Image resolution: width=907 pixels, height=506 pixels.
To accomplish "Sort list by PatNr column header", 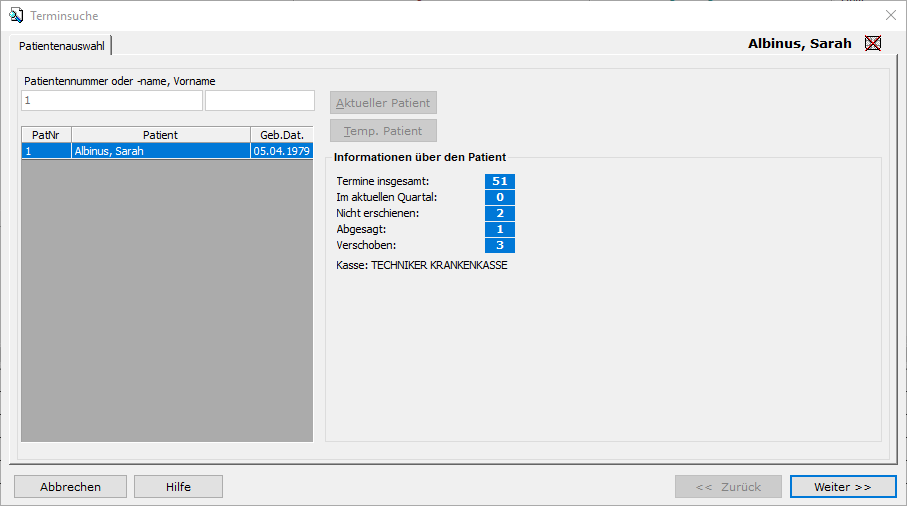I will (x=46, y=135).
